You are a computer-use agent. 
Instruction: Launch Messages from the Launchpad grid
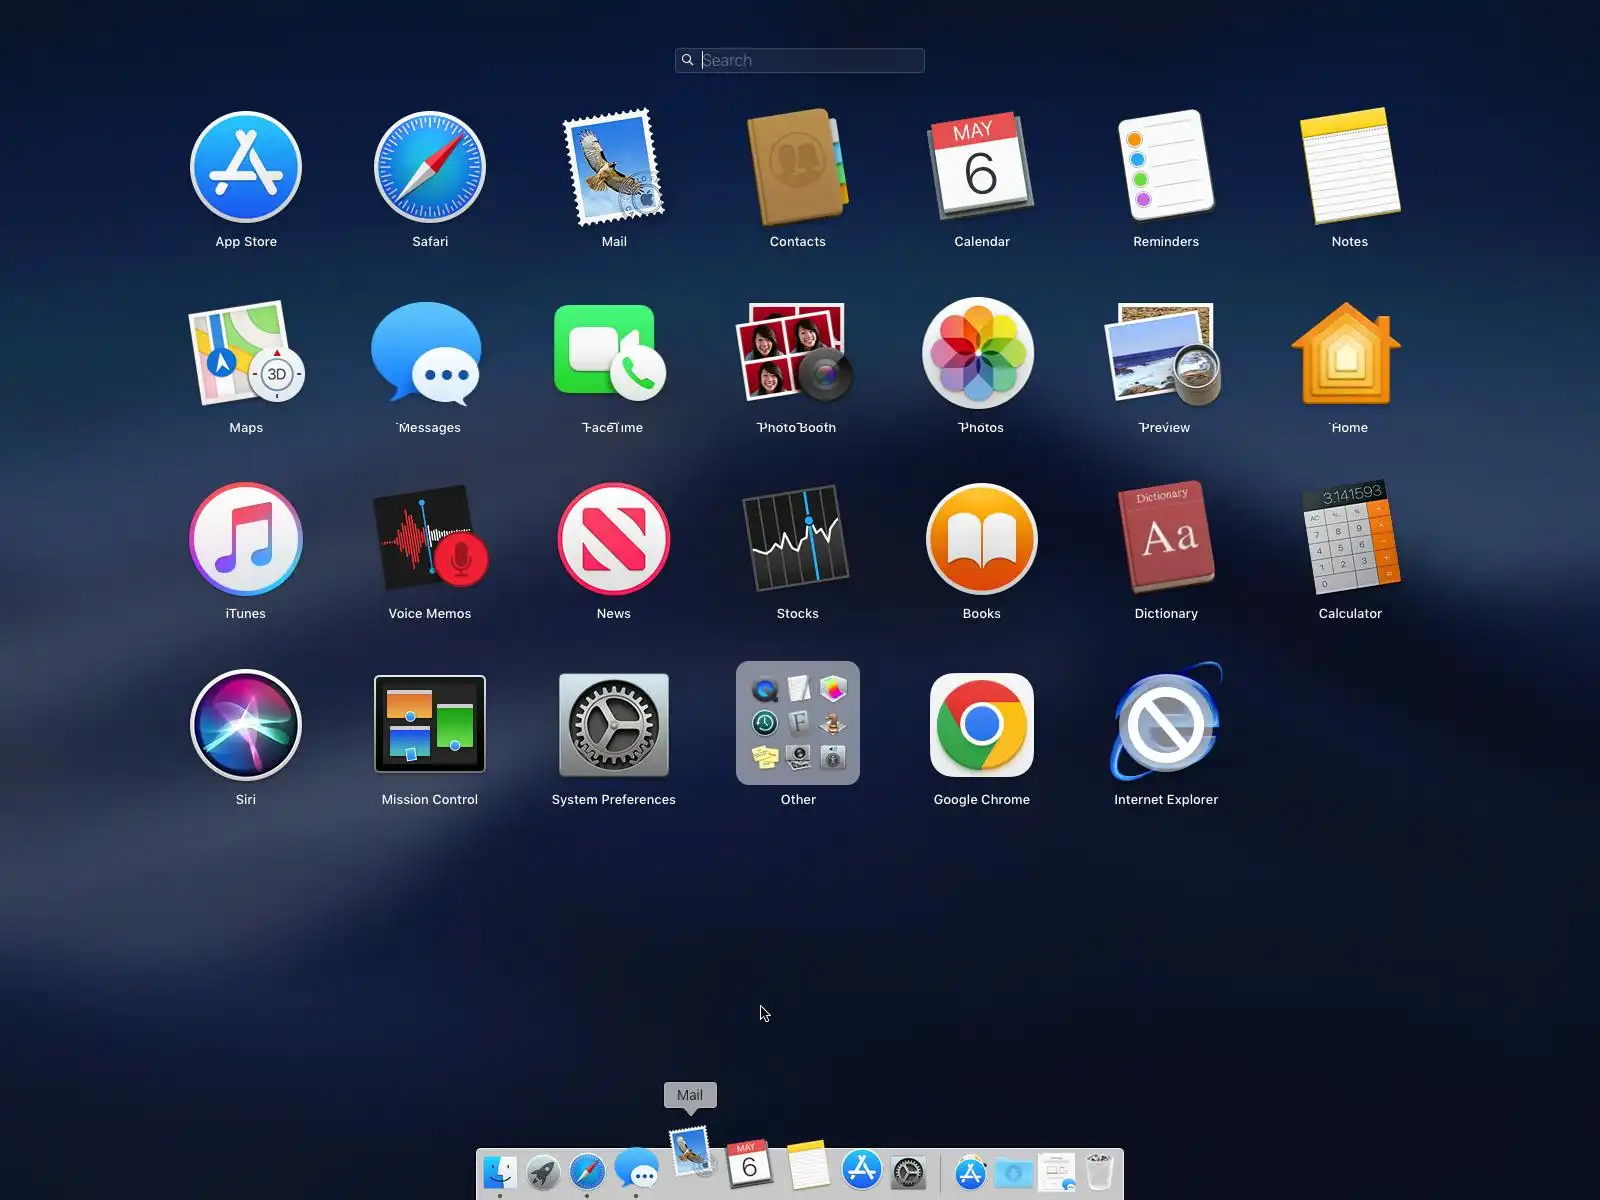pyautogui.click(x=427, y=353)
